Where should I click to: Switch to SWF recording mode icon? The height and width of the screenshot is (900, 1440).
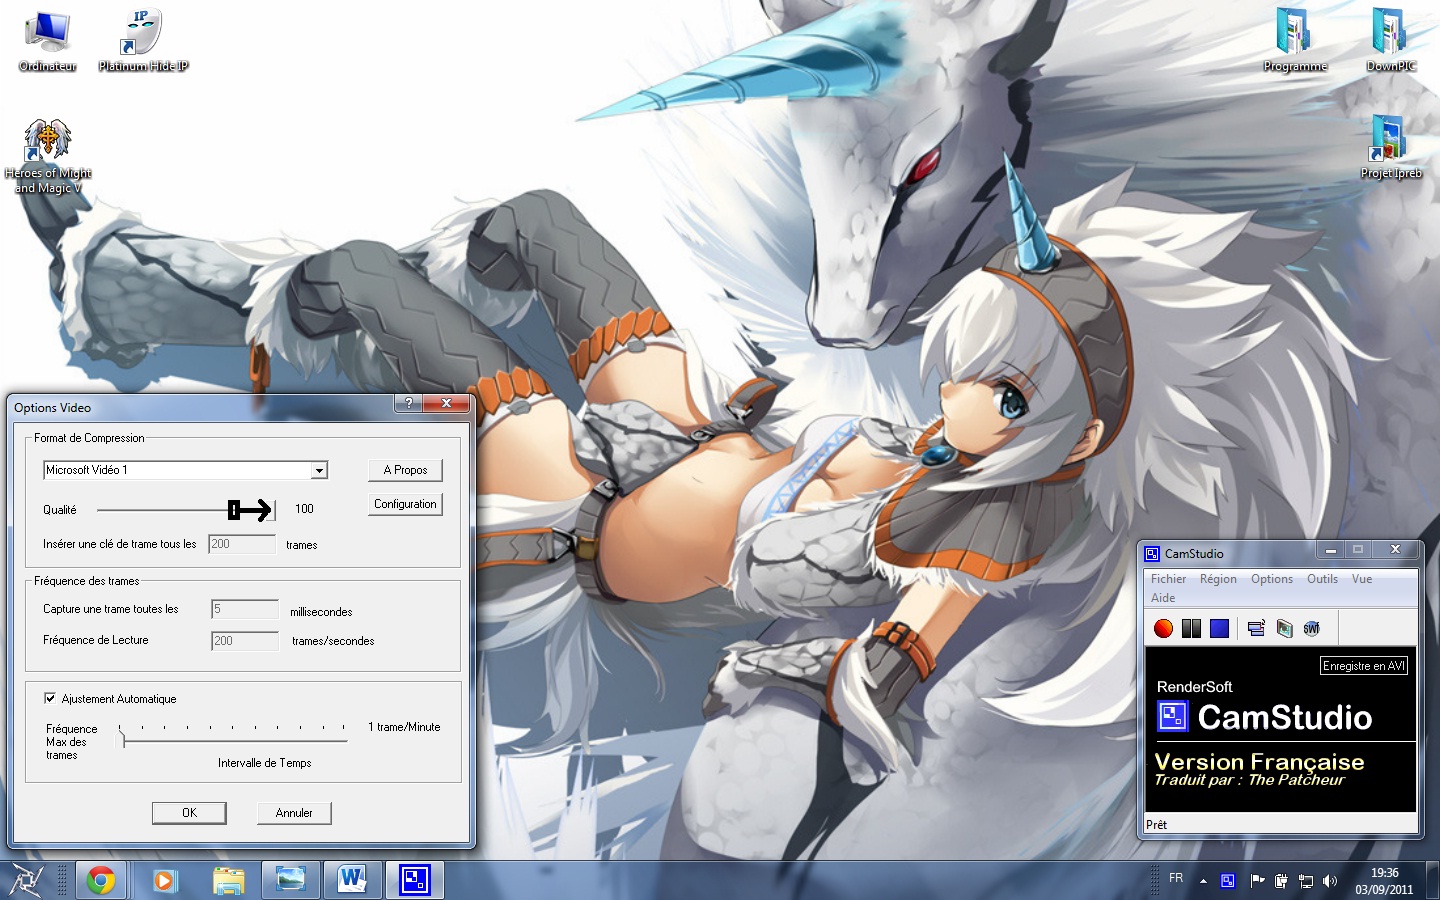[1312, 628]
